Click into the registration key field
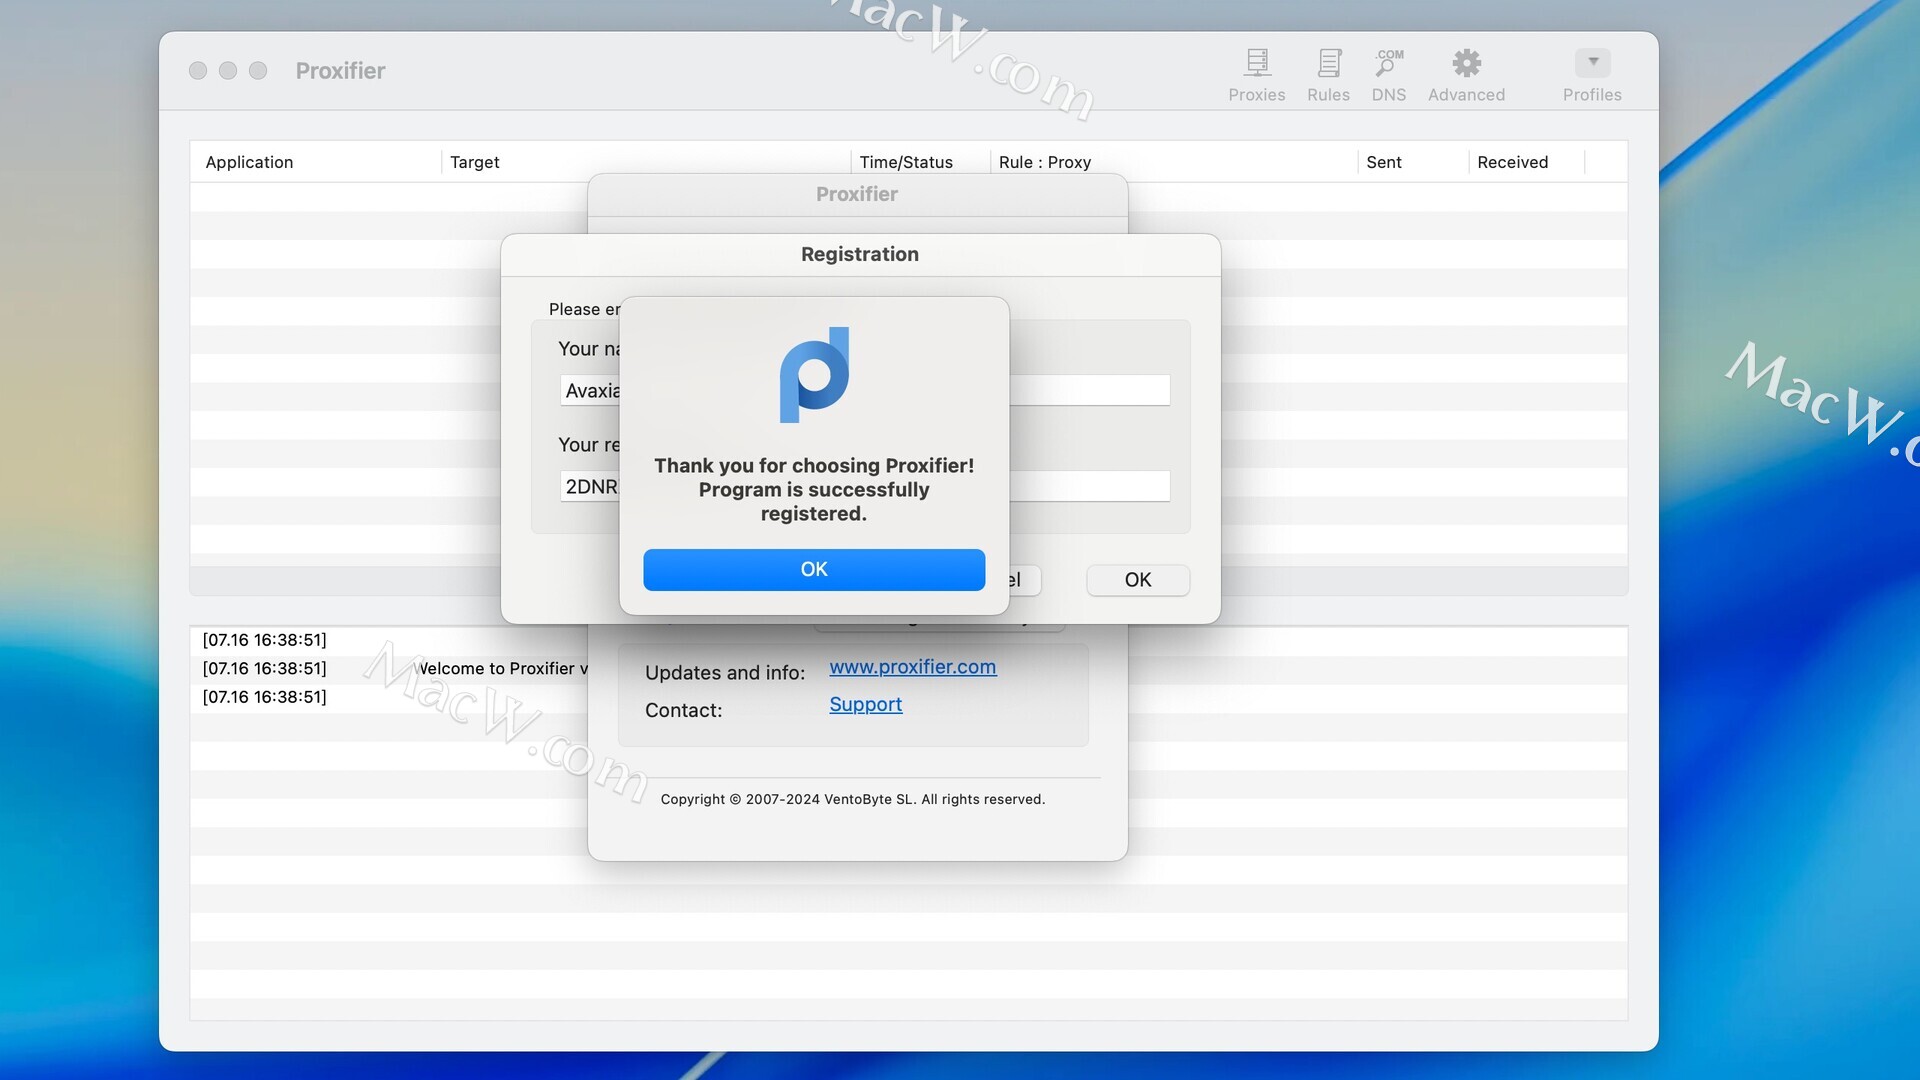This screenshot has width=1920, height=1080. pyautogui.click(x=1088, y=486)
